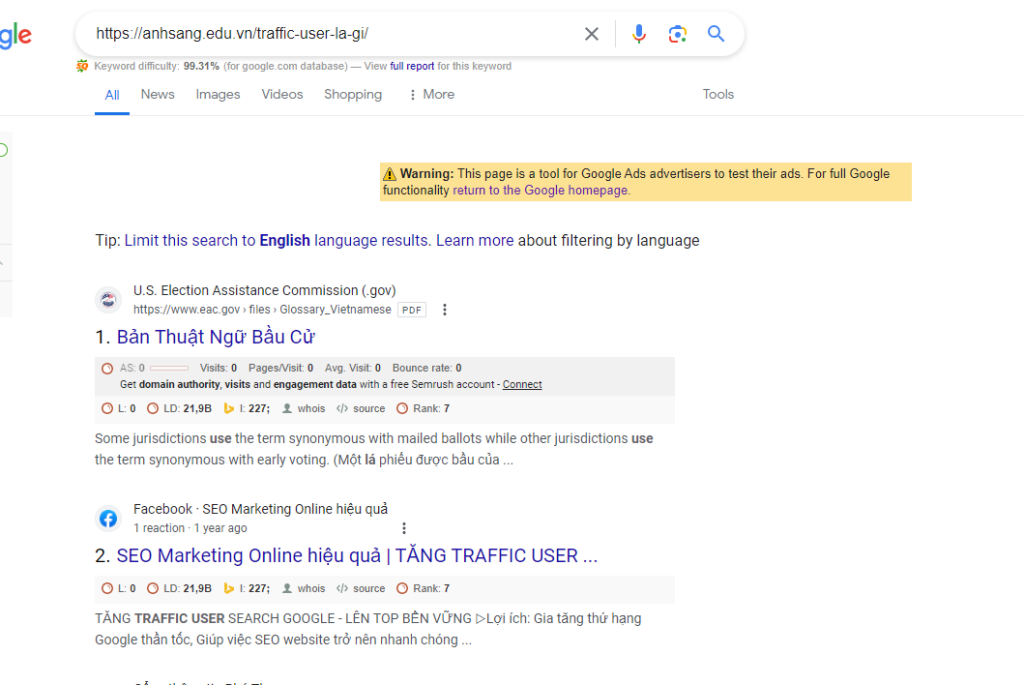Click the Keyword difficulty 99.31% value
This screenshot has width=1024, height=685.
(201, 66)
